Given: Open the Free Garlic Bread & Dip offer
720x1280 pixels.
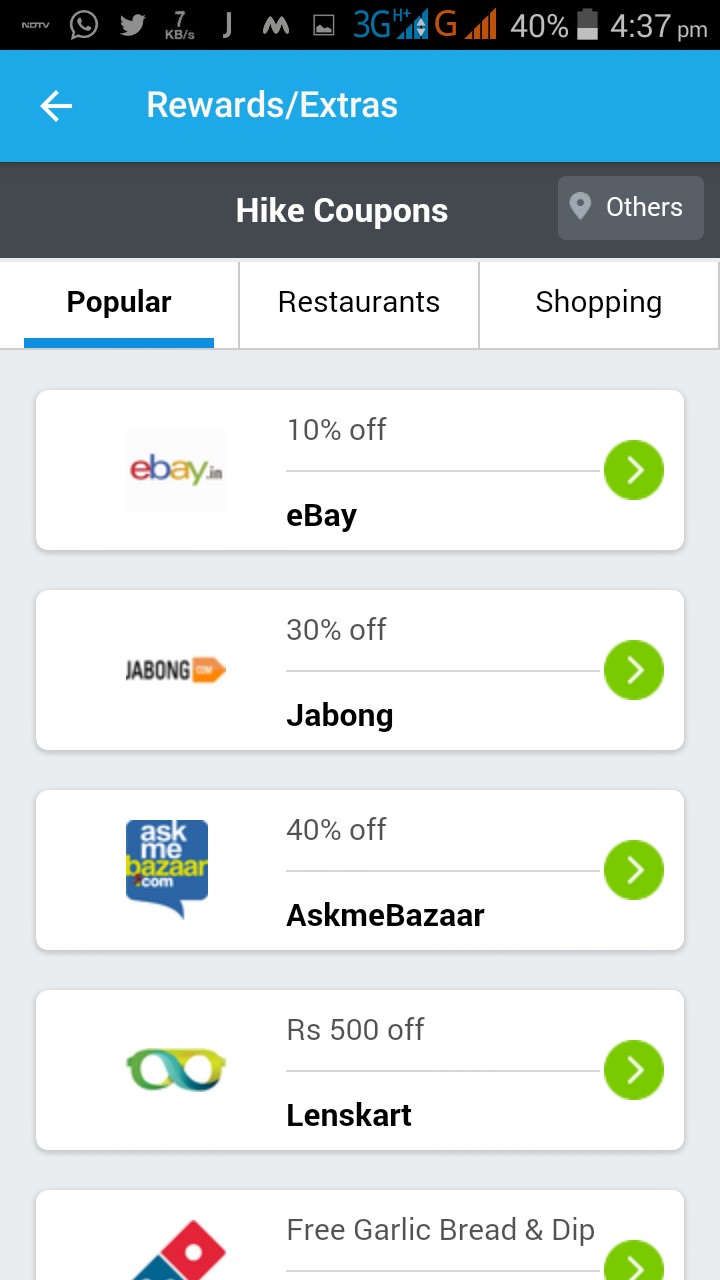Looking at the screenshot, I should point(440,1230).
